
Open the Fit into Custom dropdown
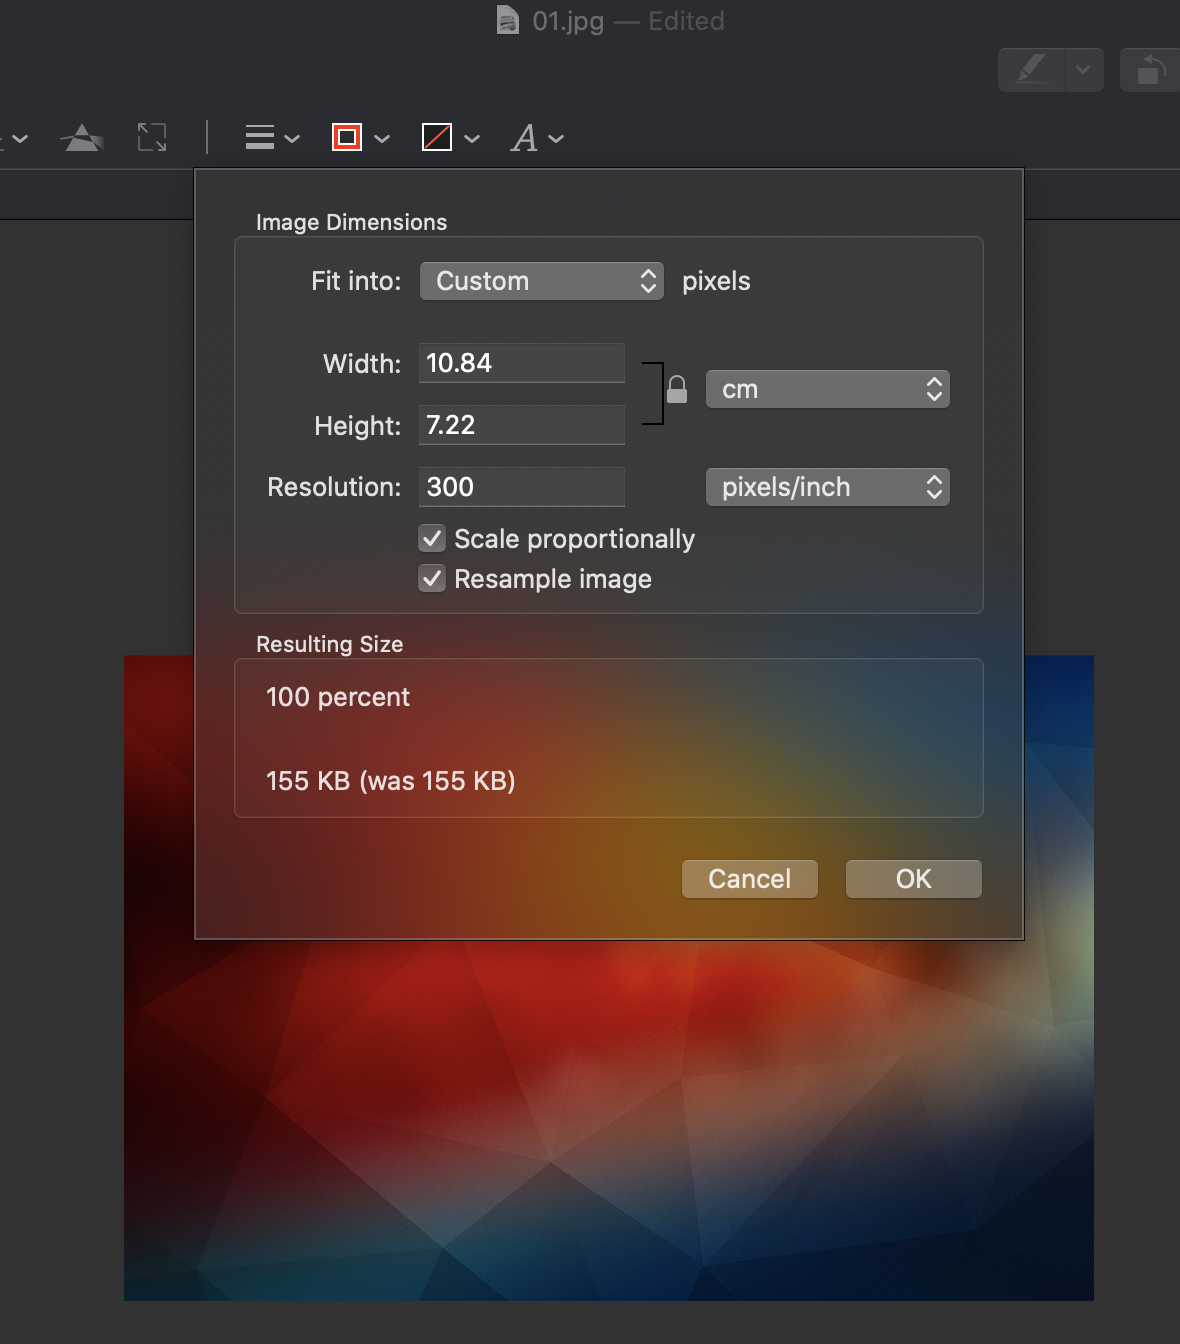(x=541, y=281)
